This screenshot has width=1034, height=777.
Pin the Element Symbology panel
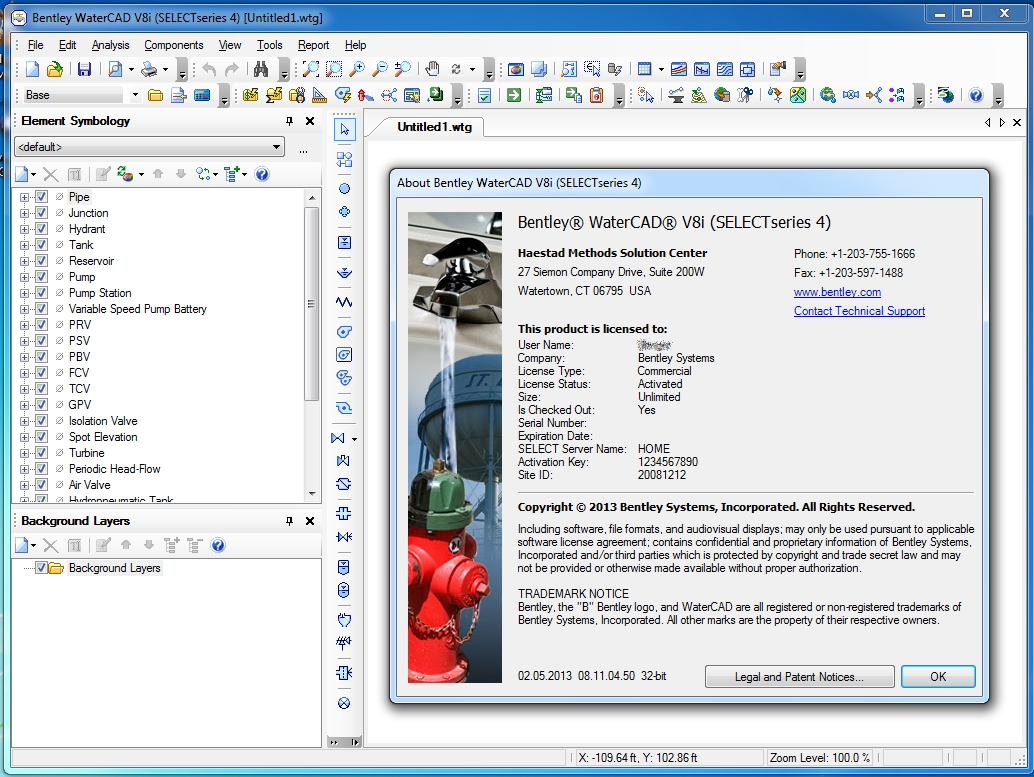click(x=289, y=121)
